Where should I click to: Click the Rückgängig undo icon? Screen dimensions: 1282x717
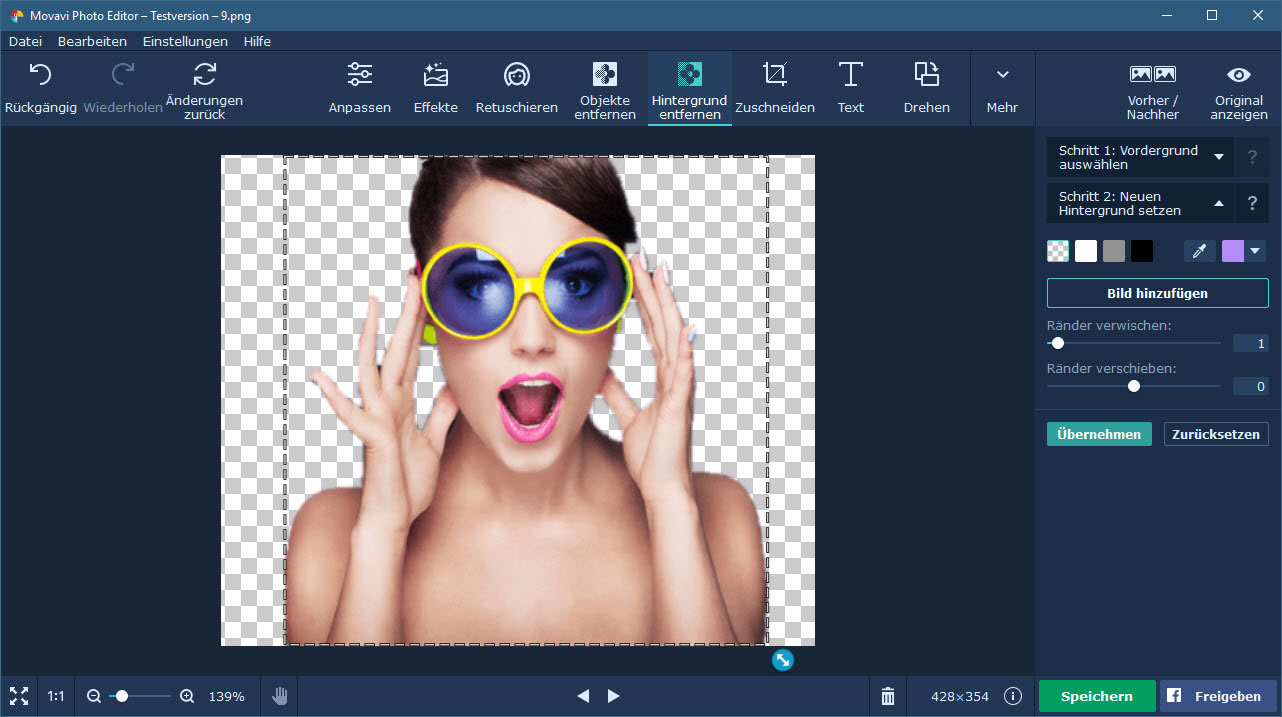[x=40, y=74]
